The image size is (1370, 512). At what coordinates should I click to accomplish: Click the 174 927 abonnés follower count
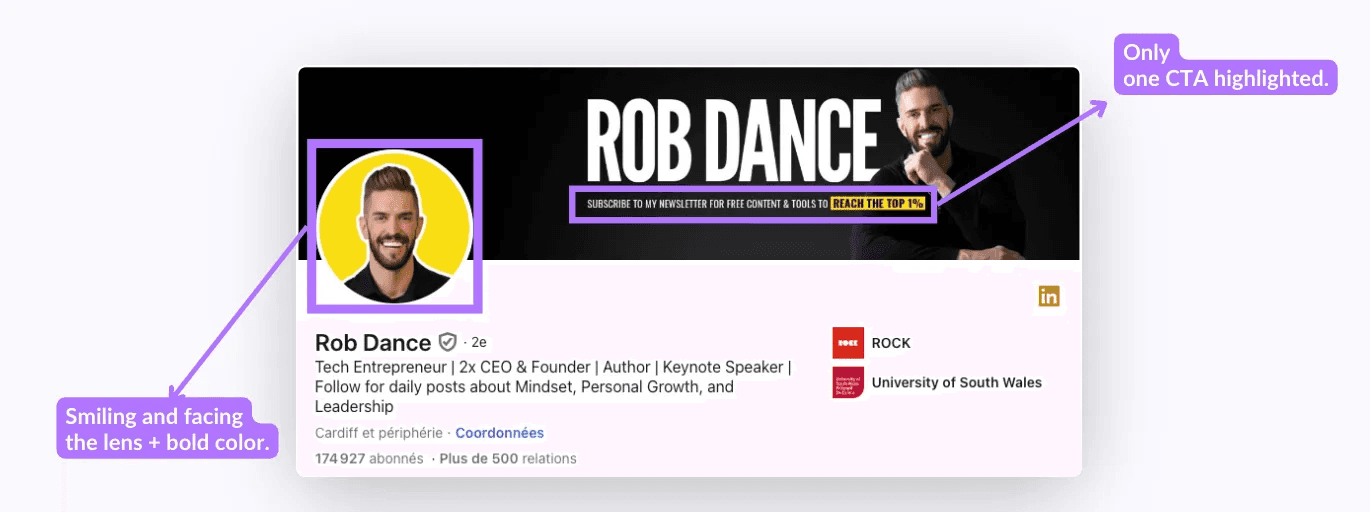[369, 459]
